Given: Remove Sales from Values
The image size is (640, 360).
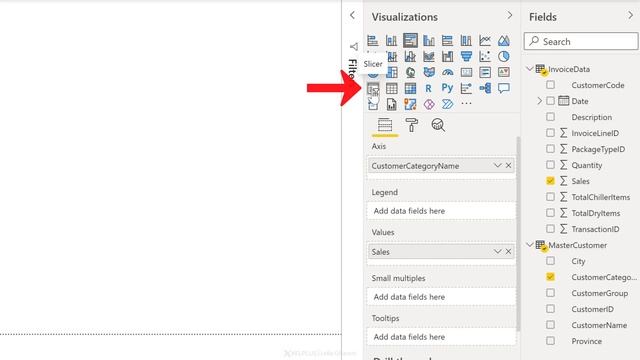Looking at the screenshot, I should 508,251.
